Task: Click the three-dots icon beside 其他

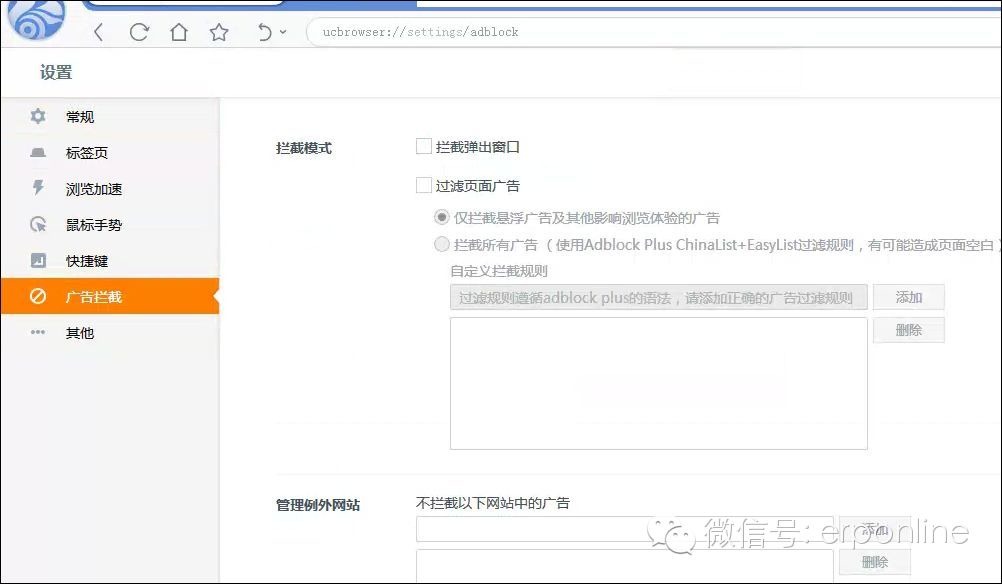Action: tap(38, 332)
